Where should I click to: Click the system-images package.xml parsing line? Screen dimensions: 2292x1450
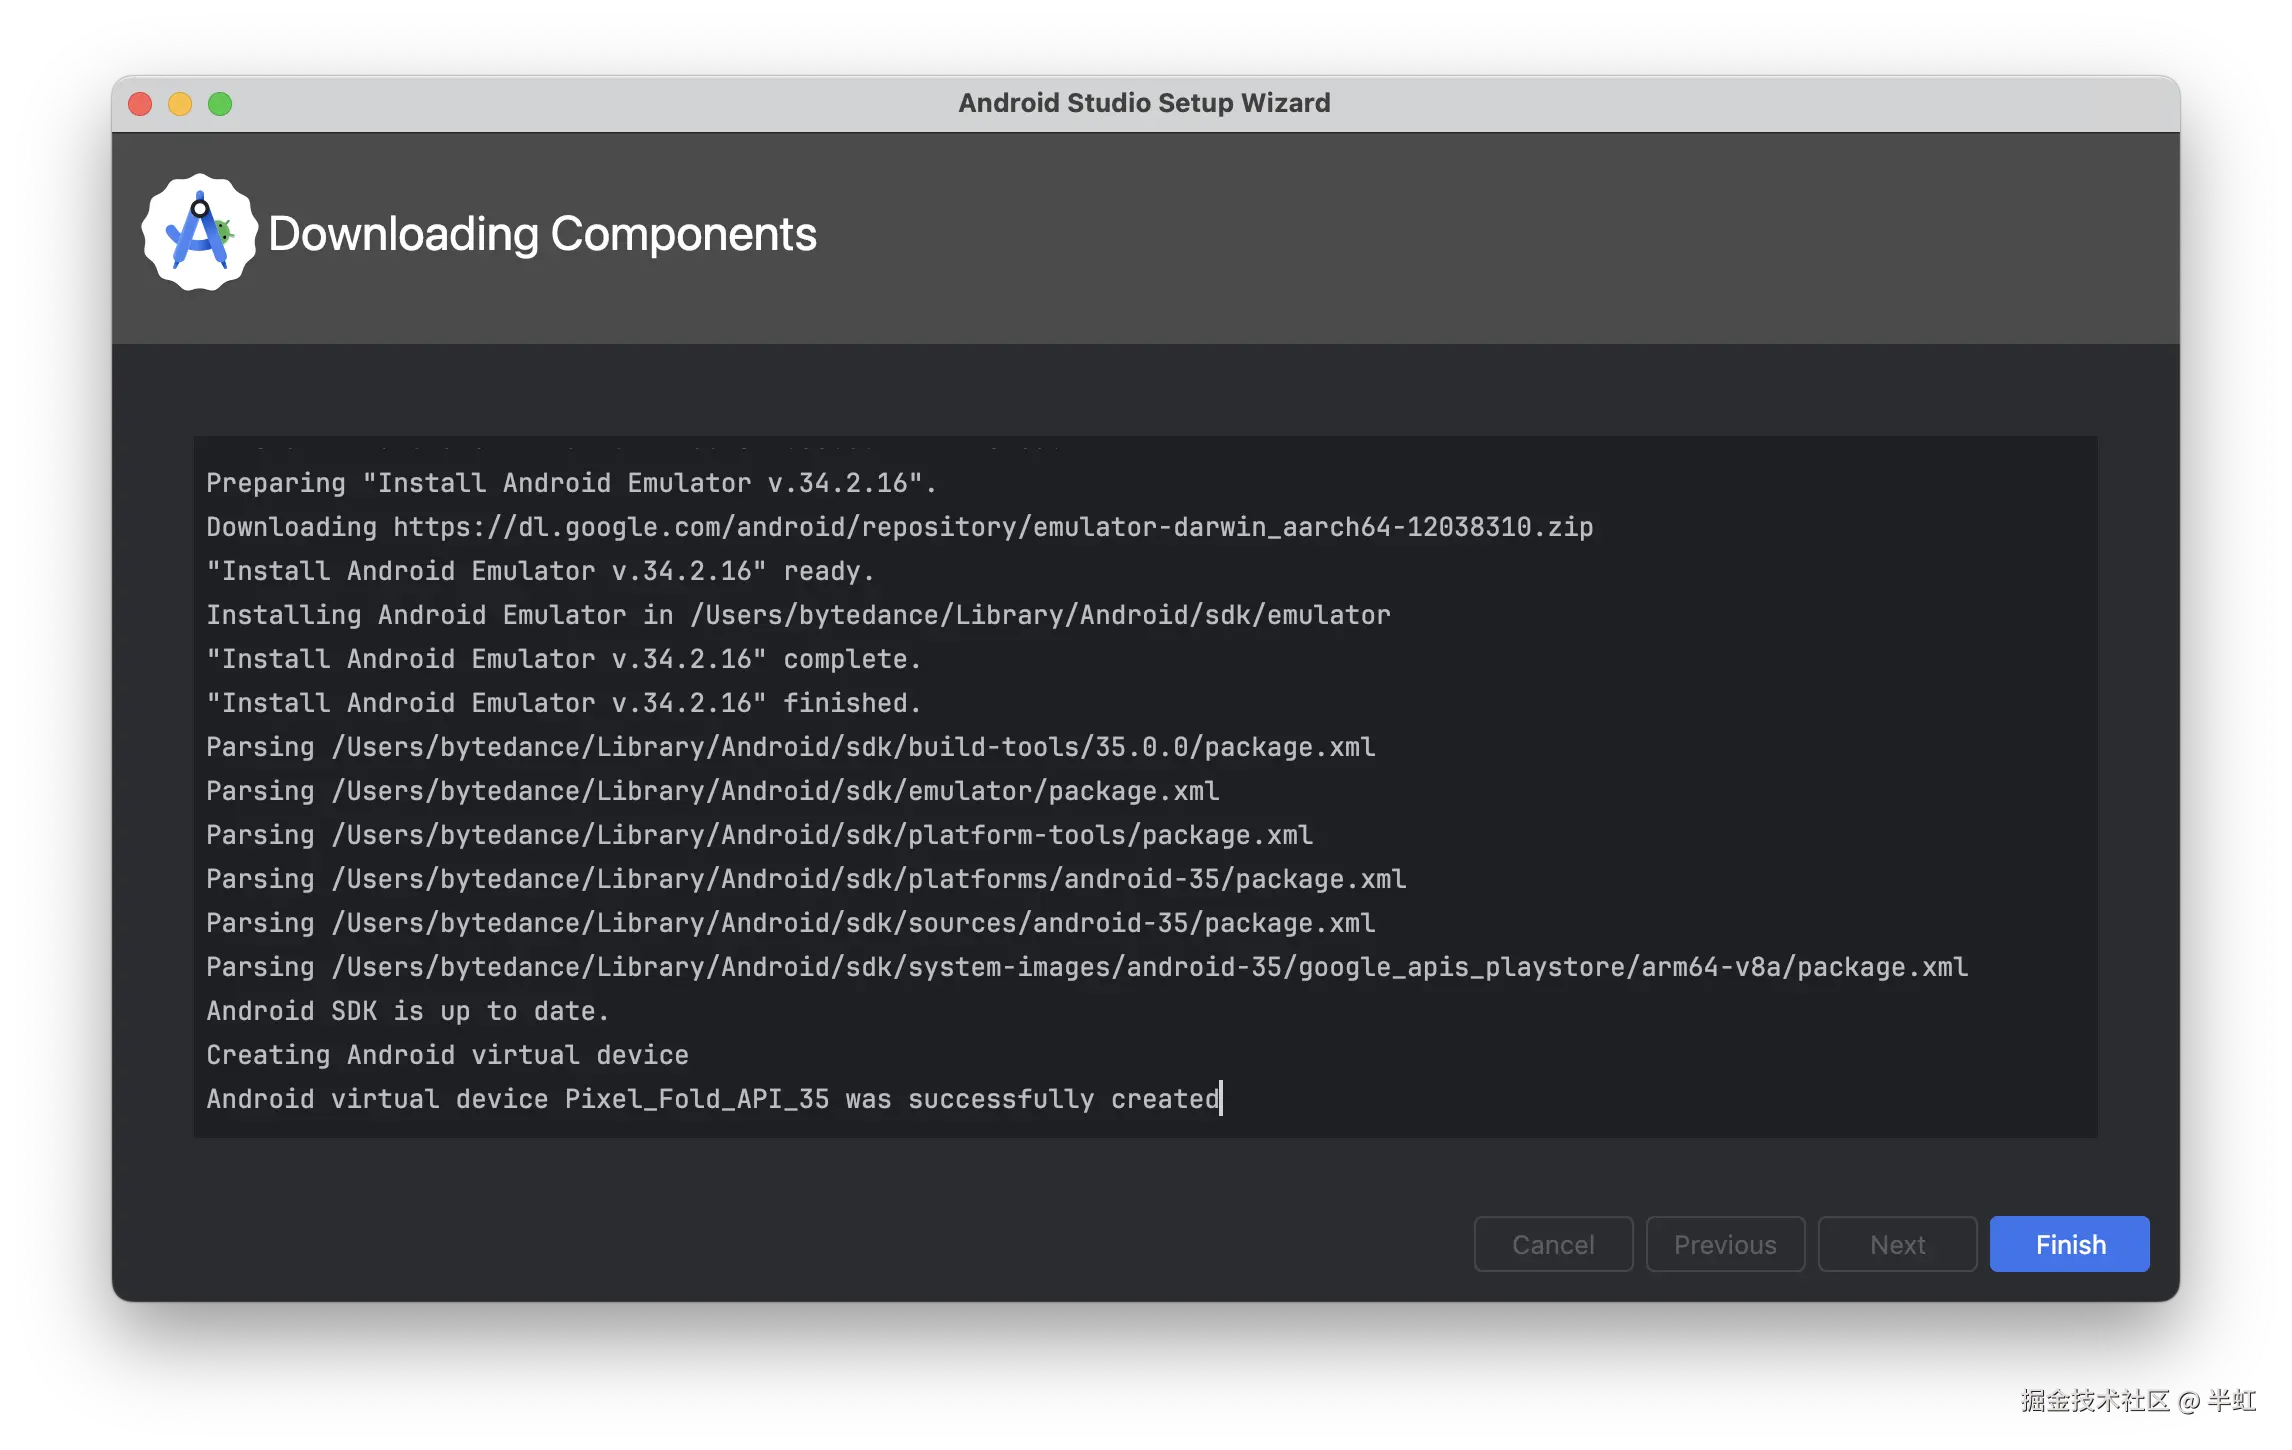1086,967
